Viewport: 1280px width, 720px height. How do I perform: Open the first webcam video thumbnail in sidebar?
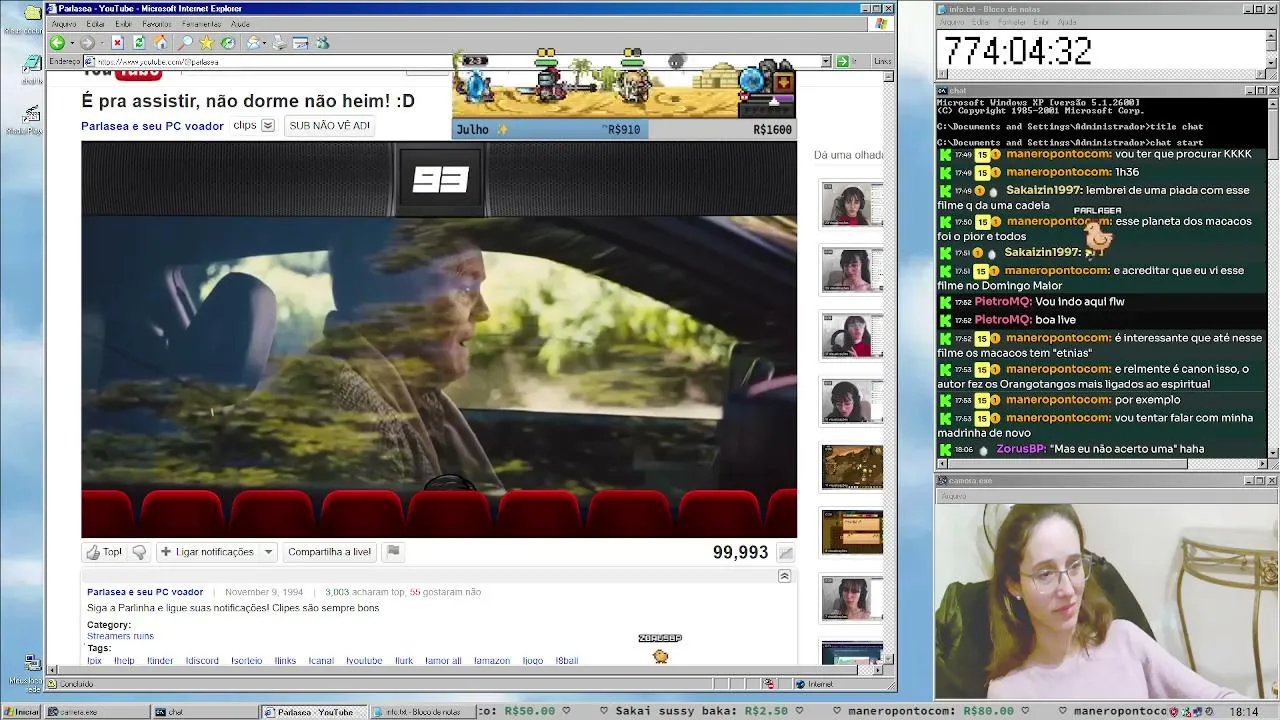tap(852, 205)
